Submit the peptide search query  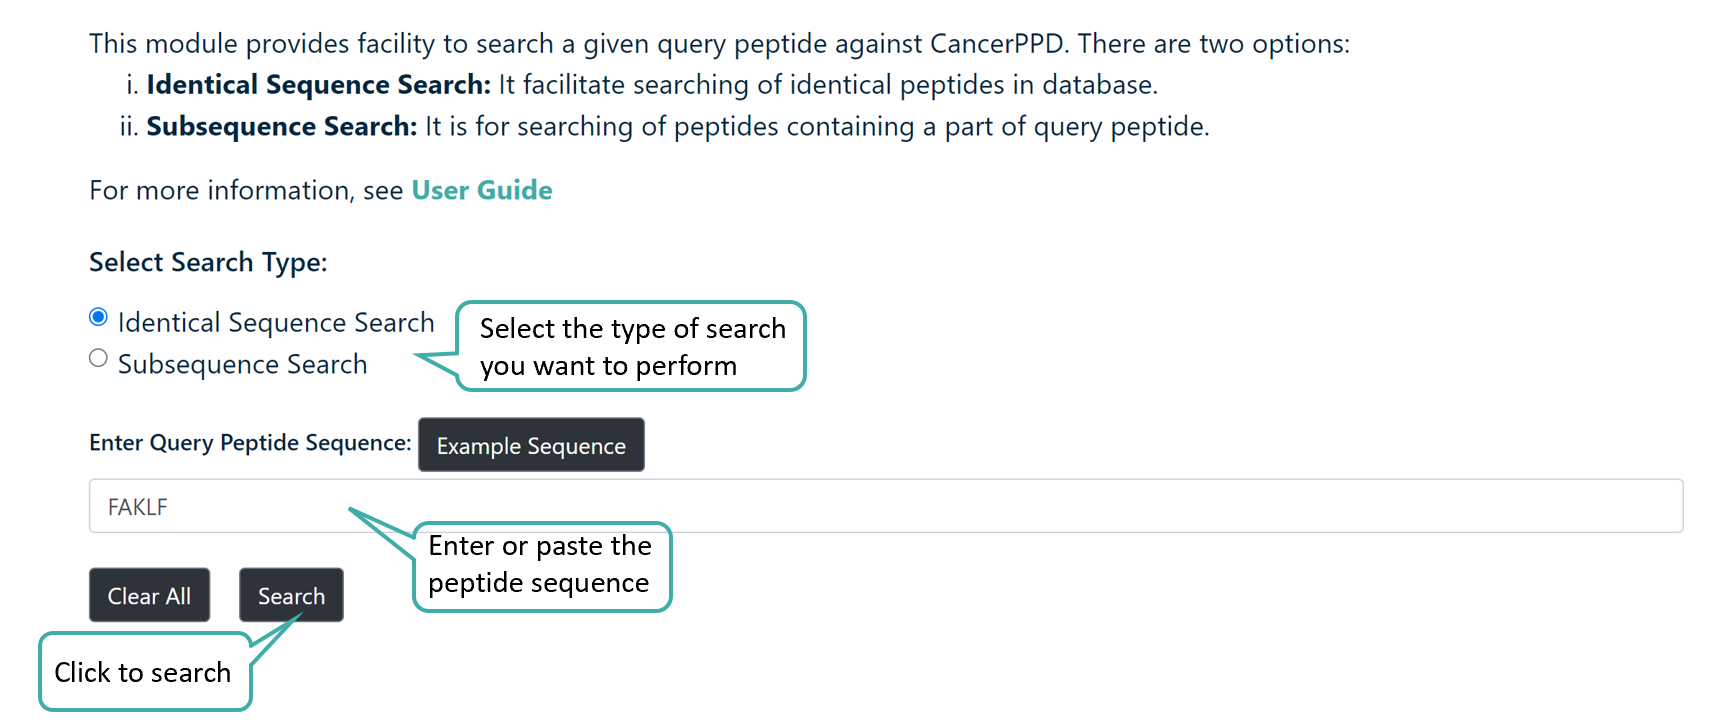coord(291,595)
